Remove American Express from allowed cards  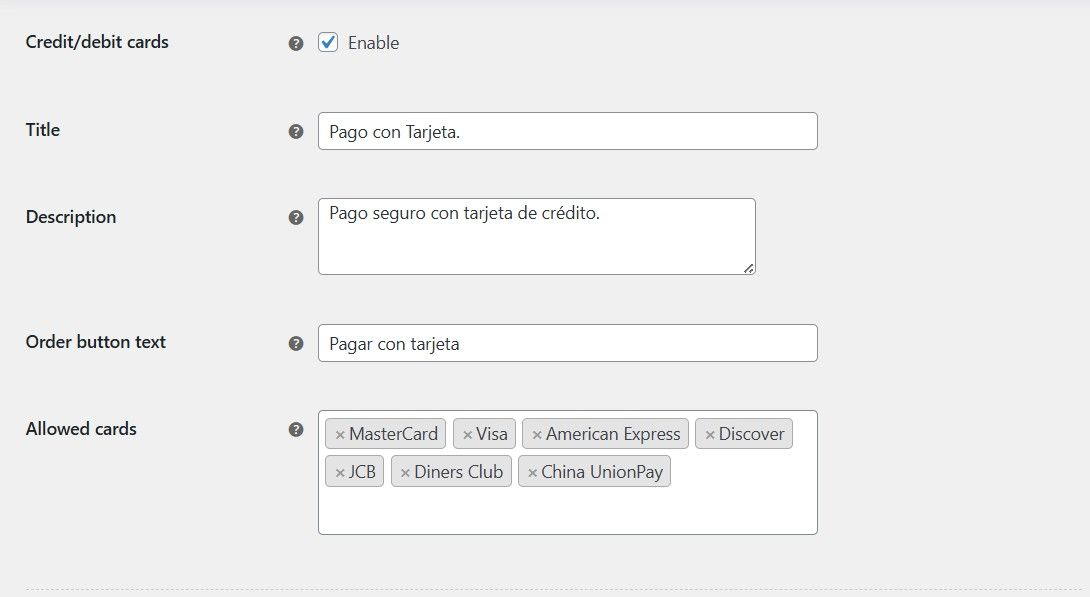point(537,435)
